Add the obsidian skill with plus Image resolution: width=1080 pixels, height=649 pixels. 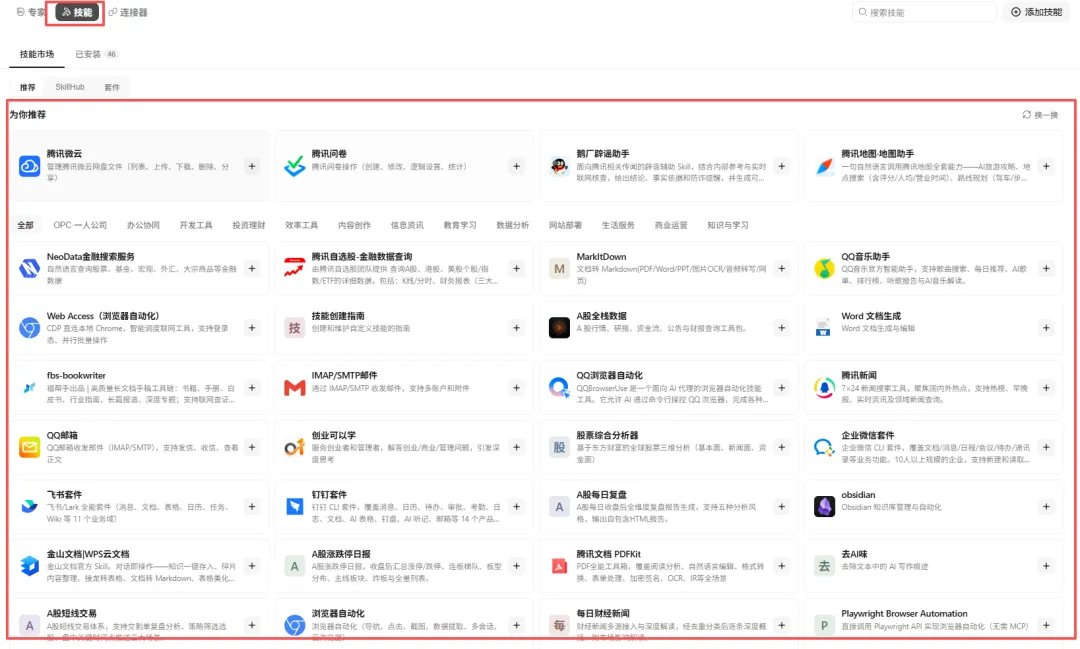click(x=1046, y=506)
